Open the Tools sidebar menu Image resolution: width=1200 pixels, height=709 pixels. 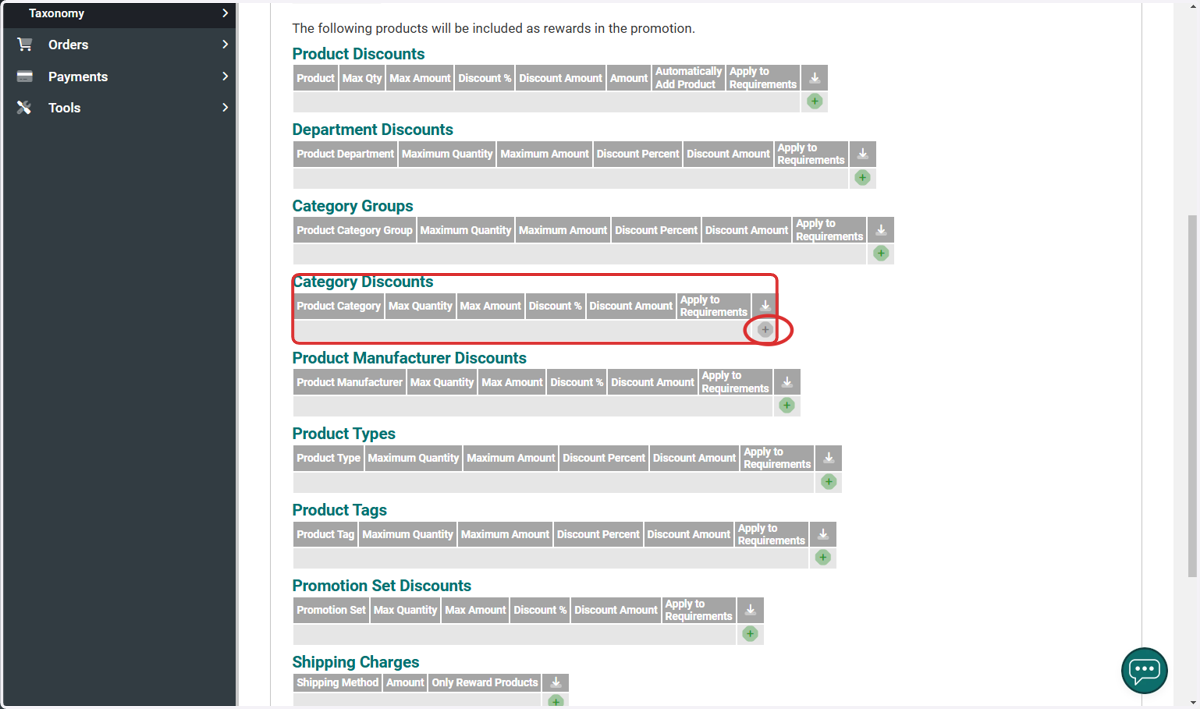(x=119, y=108)
